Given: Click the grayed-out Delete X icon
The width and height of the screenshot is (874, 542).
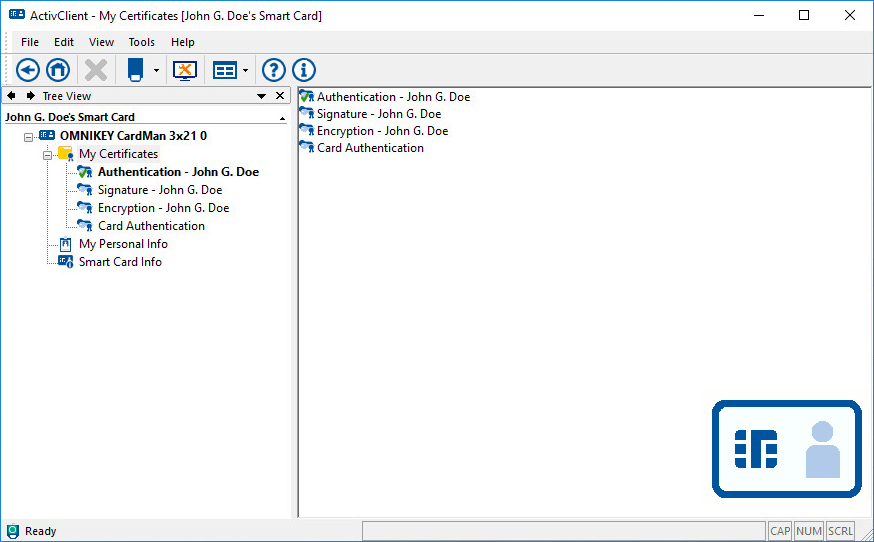Looking at the screenshot, I should [96, 70].
